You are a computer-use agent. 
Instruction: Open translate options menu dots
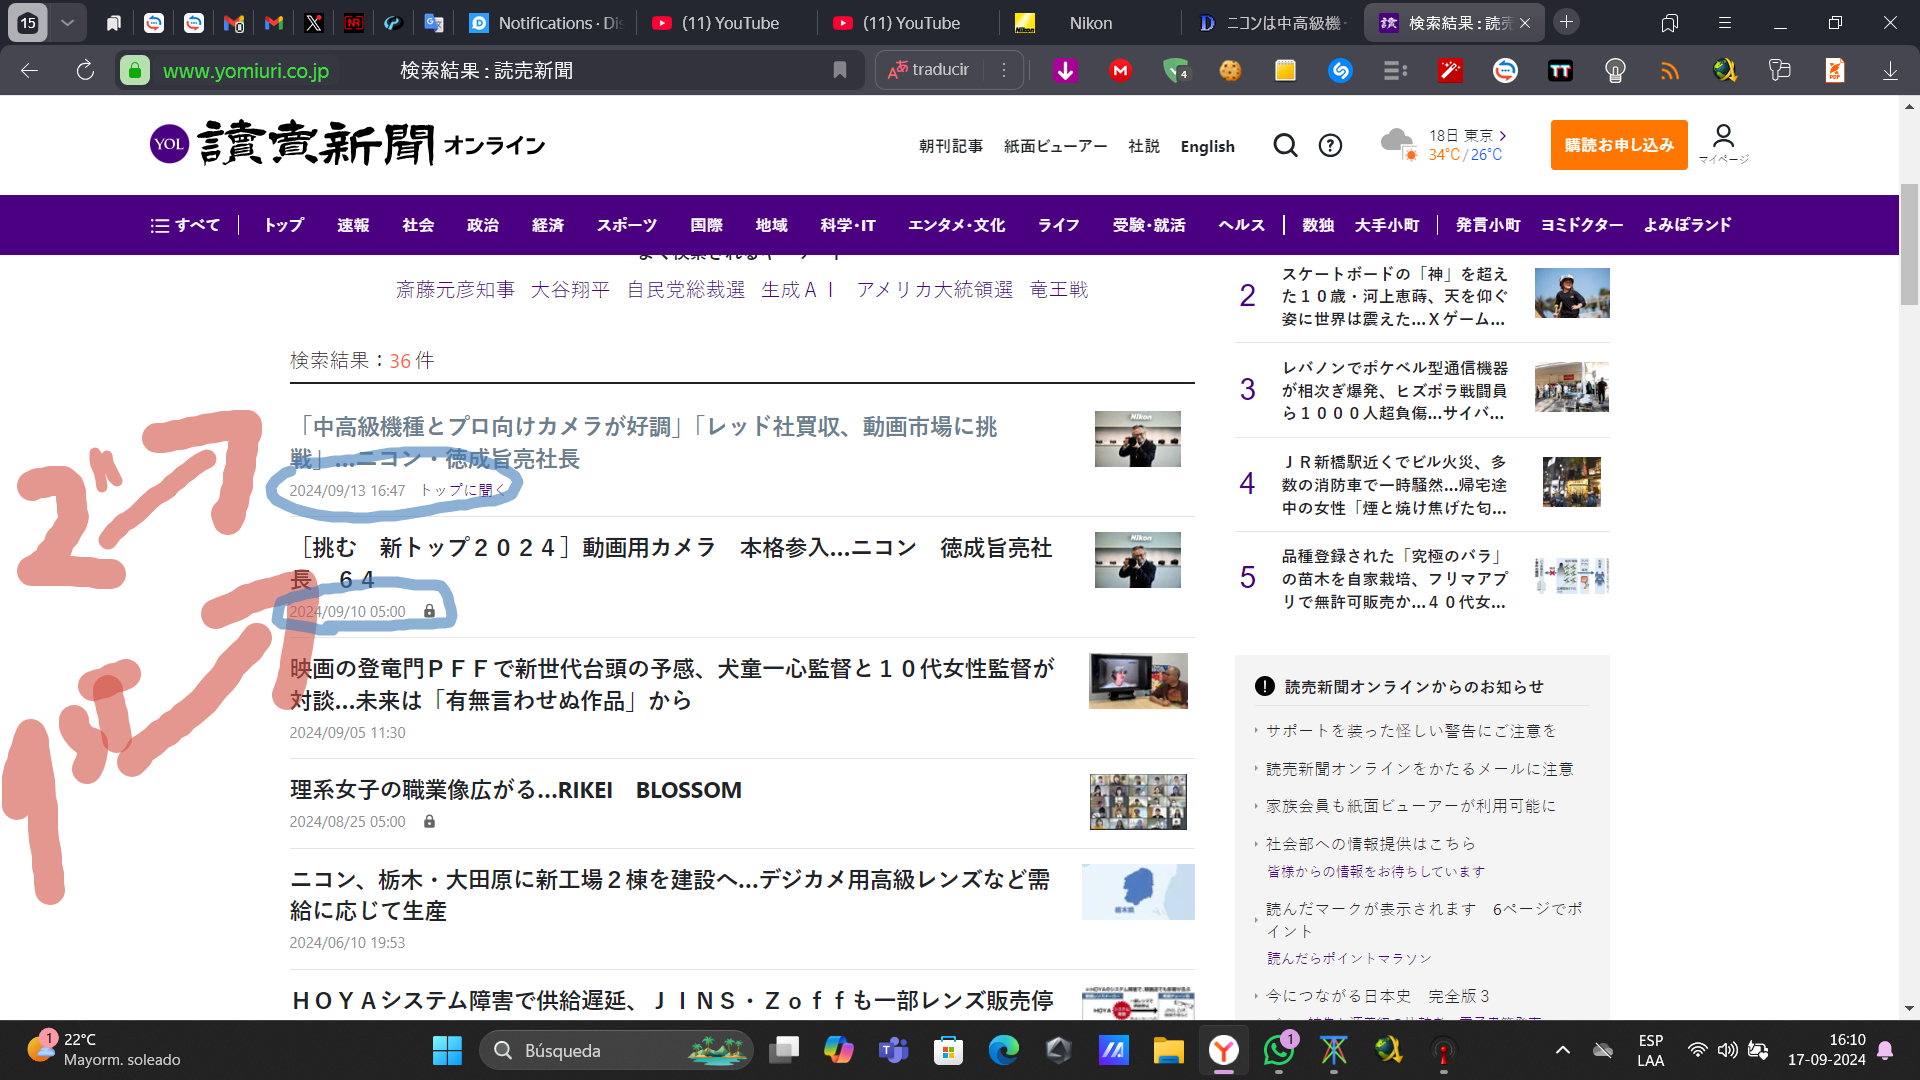1004,70
